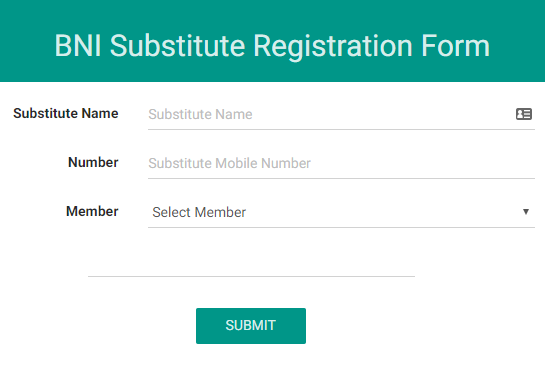Screen dimensions: 545x391
Task: Click the 'Substitute Mobile Number' placeholder text
Action: (x=229, y=163)
